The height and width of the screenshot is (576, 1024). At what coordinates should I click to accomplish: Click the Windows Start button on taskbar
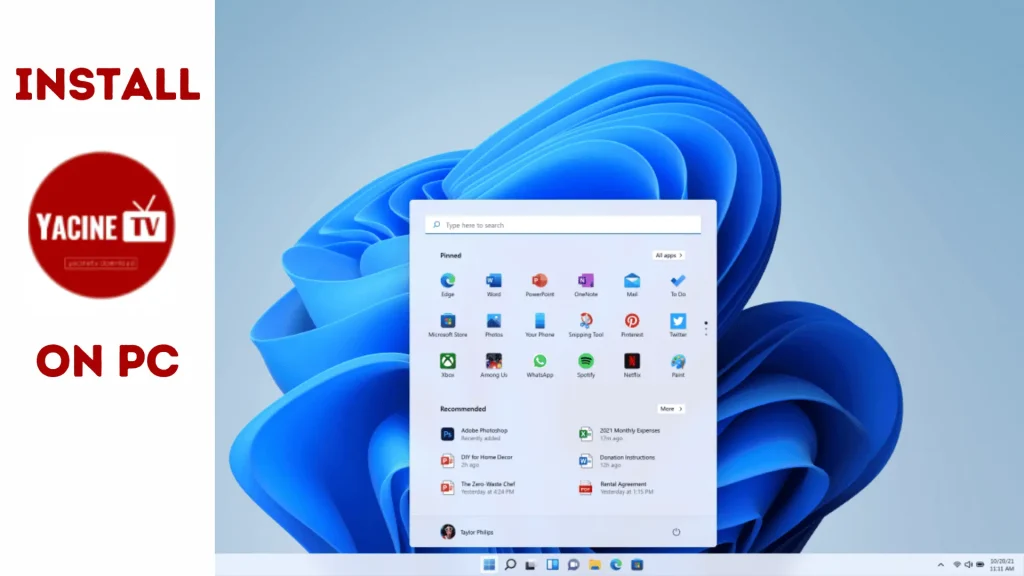(489, 565)
